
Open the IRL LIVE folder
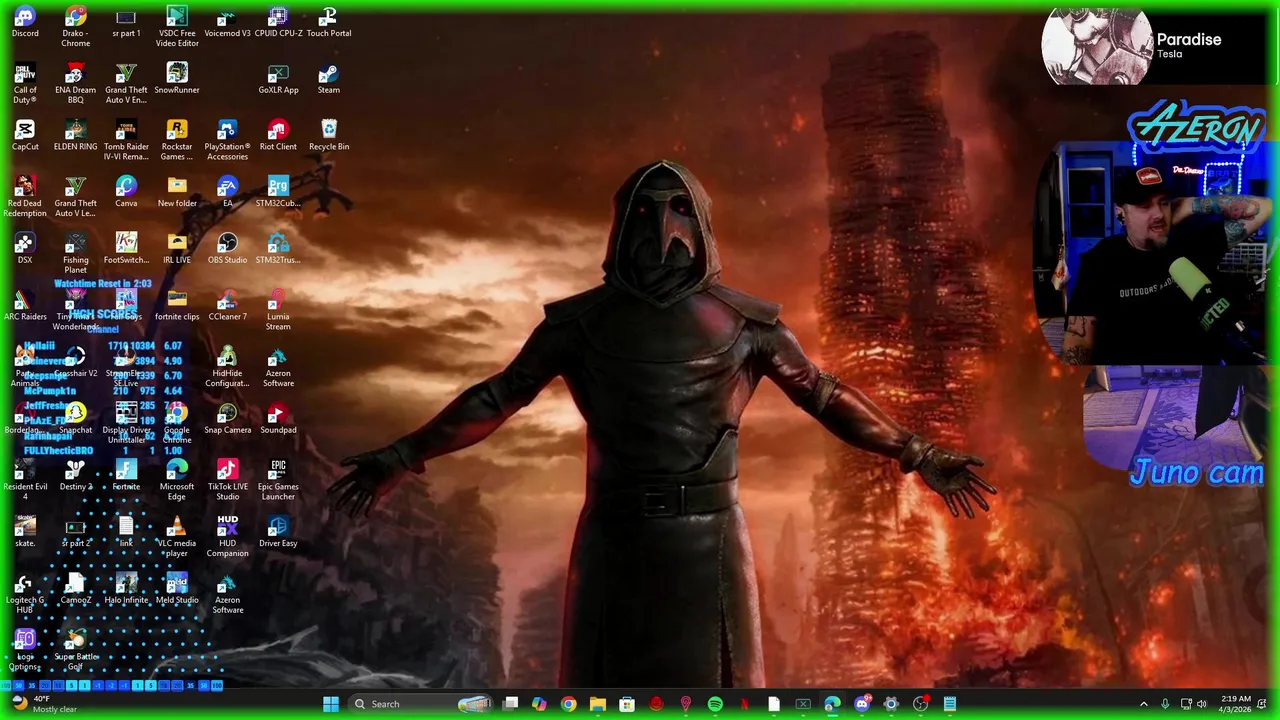coord(177,249)
